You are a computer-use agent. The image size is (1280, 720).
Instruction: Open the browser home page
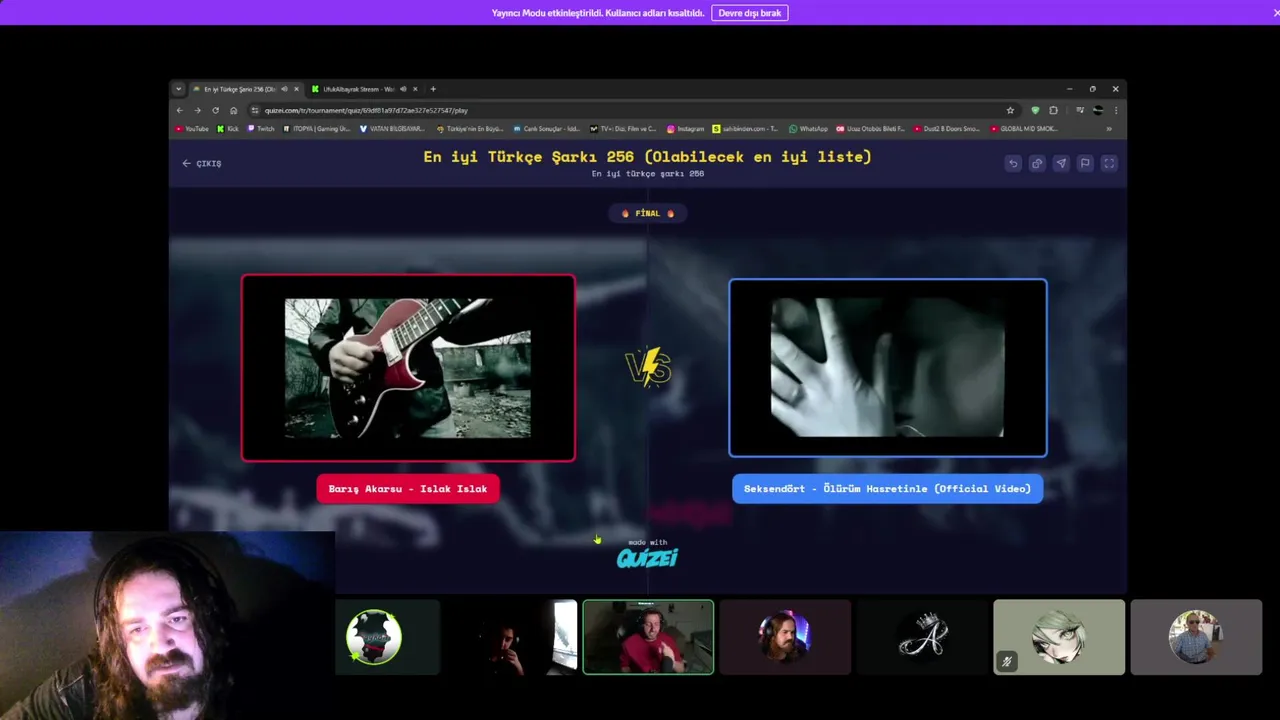coord(233,110)
